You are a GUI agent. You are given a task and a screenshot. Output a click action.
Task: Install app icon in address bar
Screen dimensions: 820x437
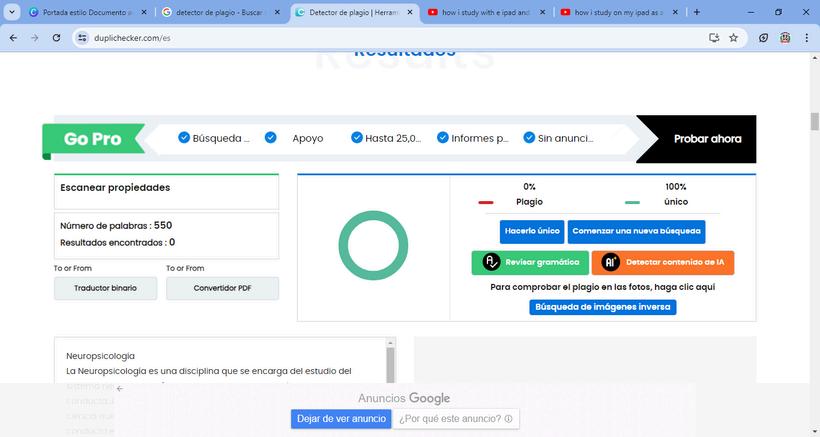[x=714, y=38]
